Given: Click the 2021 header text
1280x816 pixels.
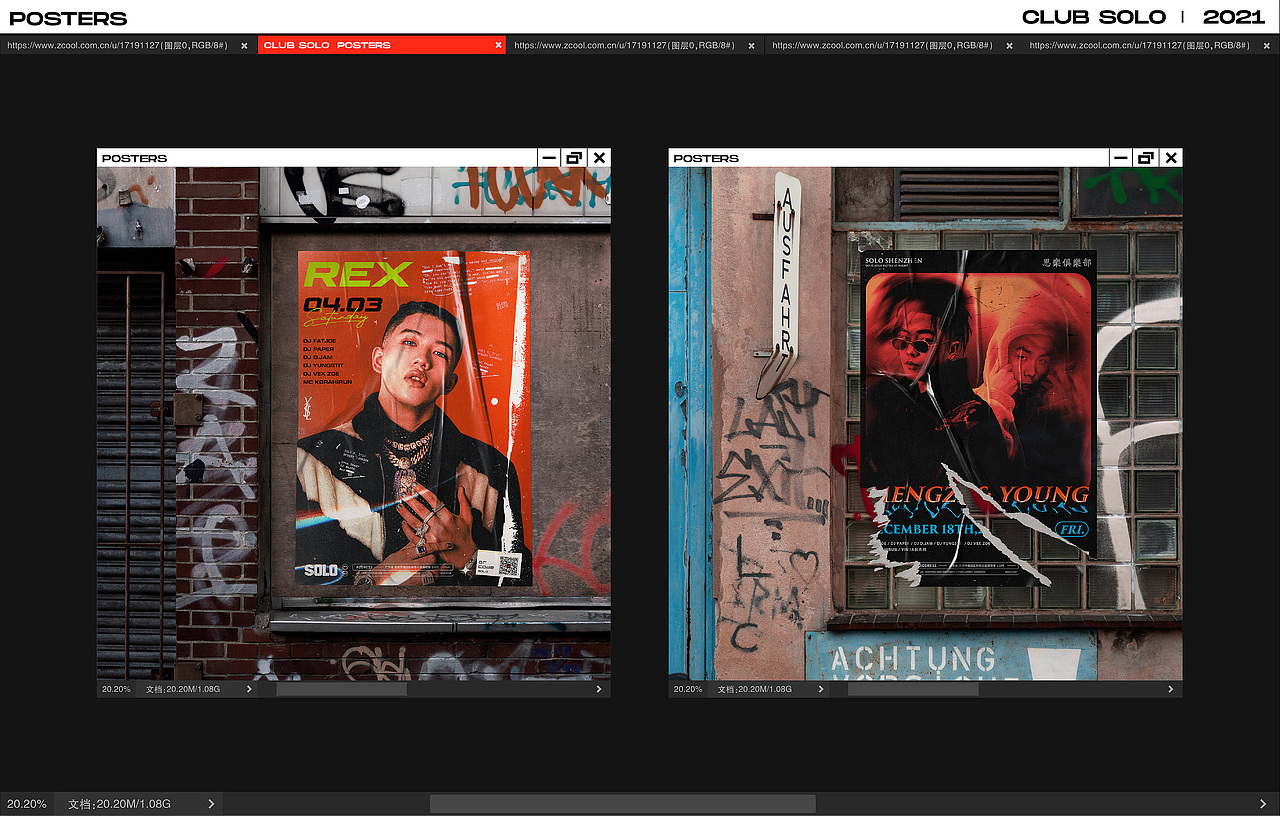Looking at the screenshot, I should click(x=1234, y=17).
